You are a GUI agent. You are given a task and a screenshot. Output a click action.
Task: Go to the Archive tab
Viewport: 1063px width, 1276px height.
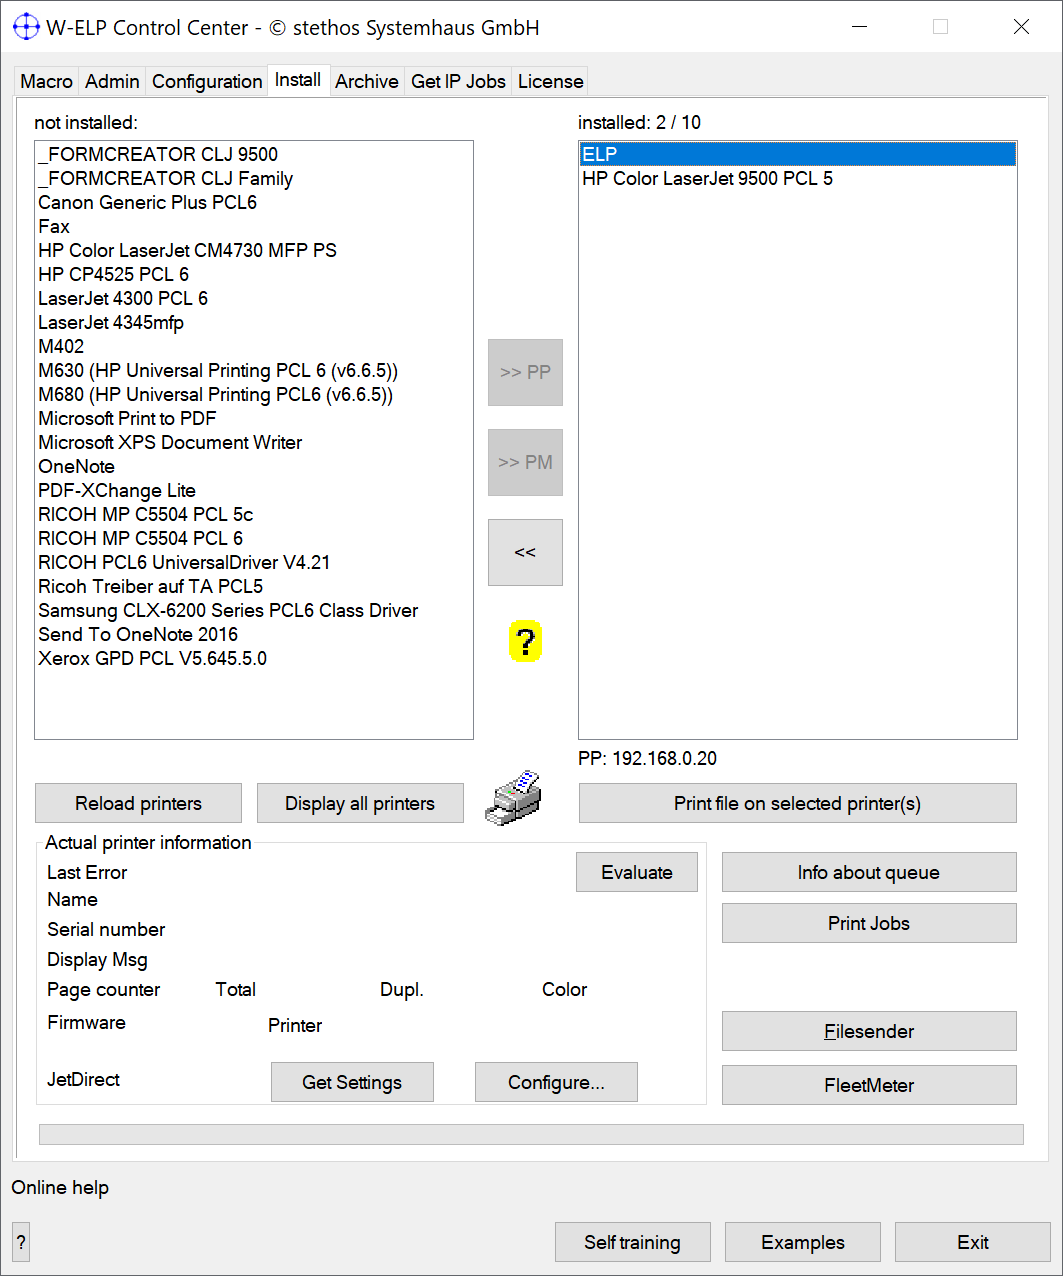coord(367,81)
